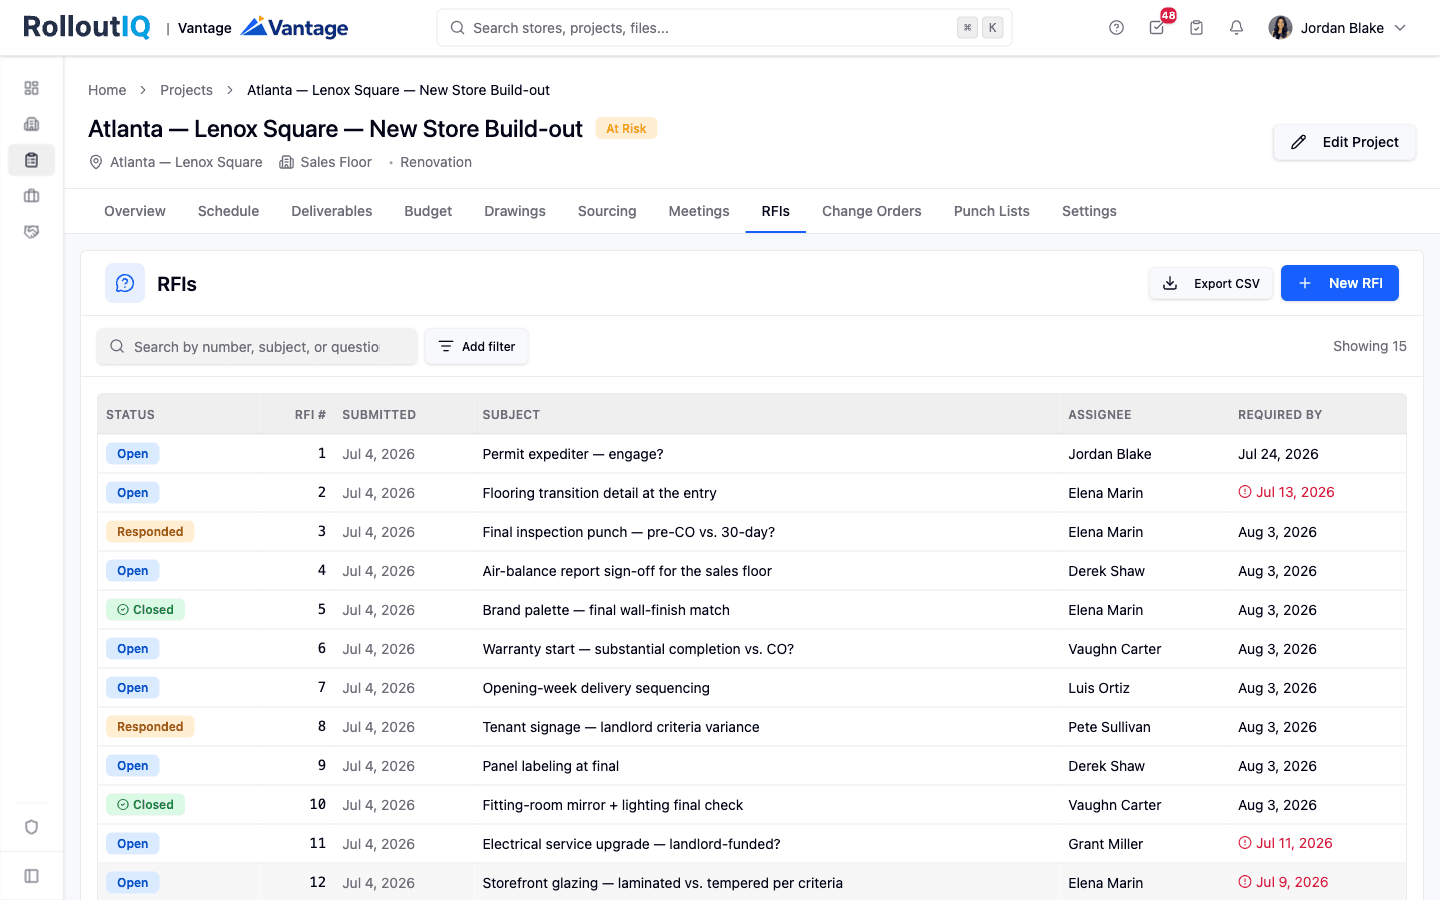1440x900 pixels.
Task: Open the help question-mark icon
Action: coord(1116,28)
